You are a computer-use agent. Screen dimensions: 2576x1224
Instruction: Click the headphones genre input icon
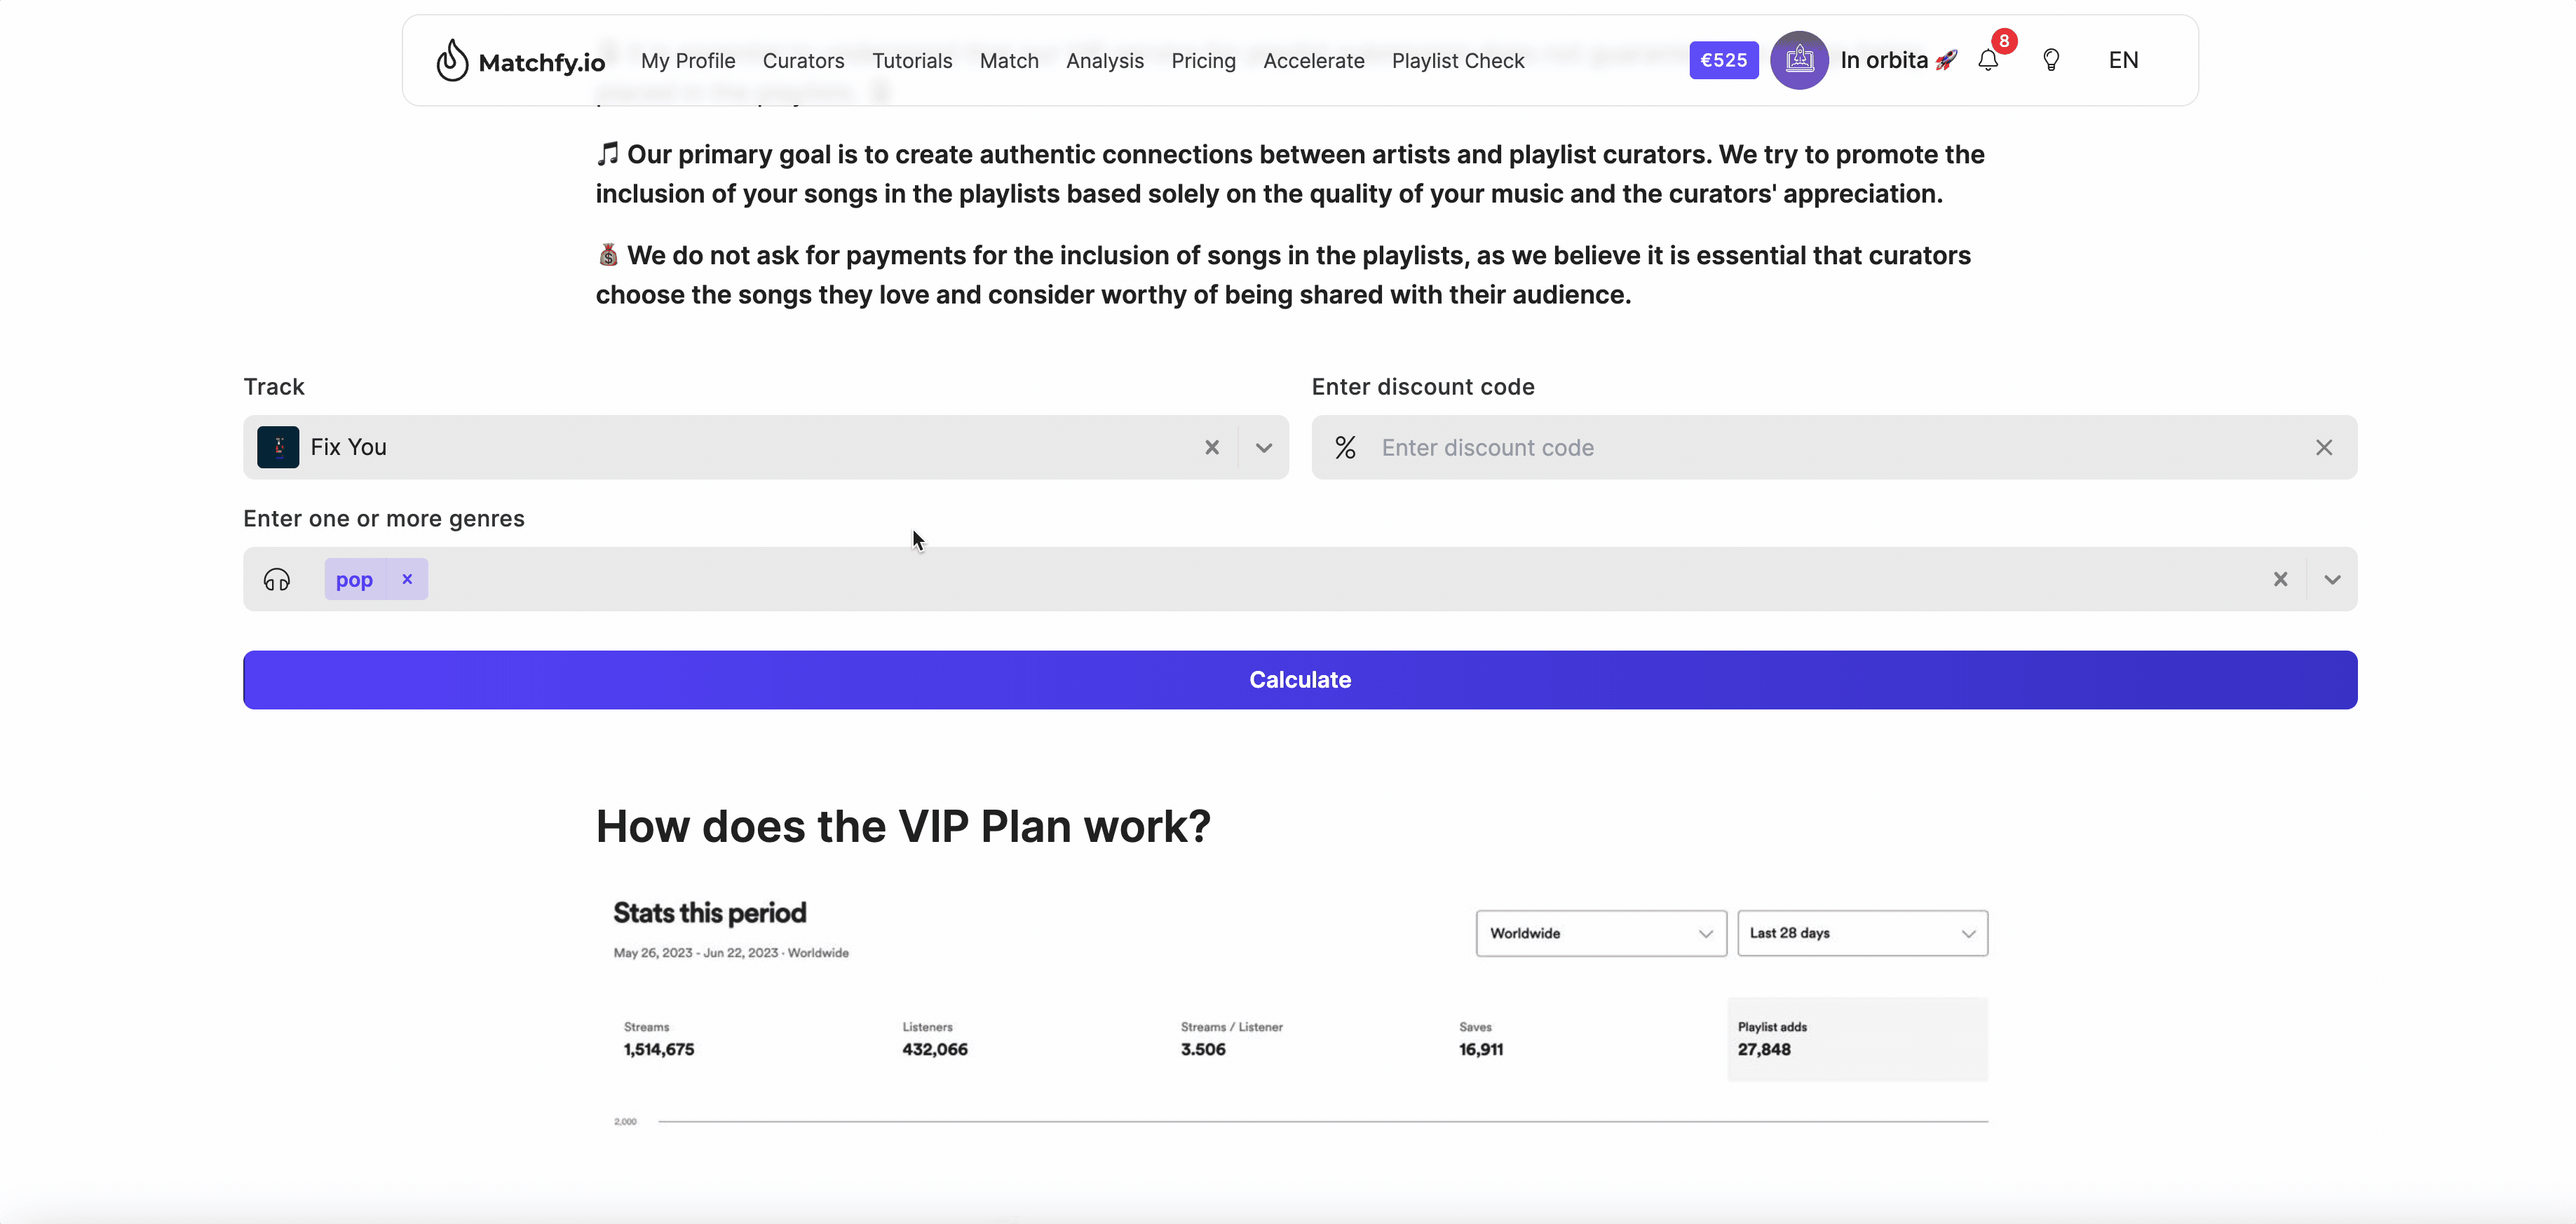click(276, 578)
